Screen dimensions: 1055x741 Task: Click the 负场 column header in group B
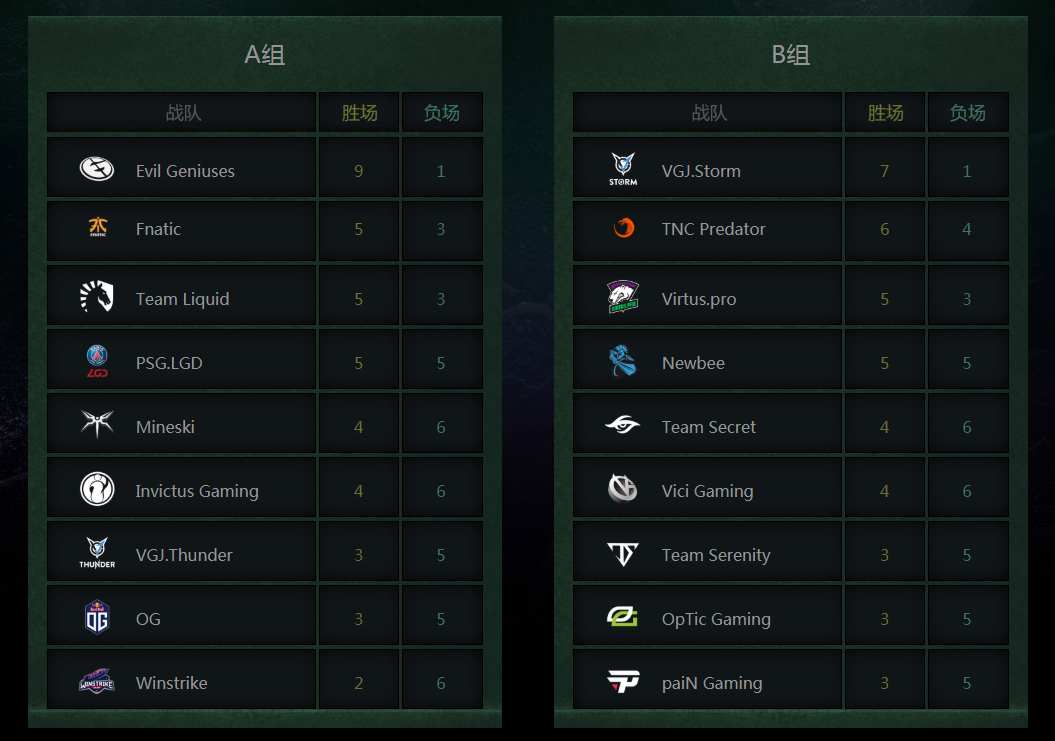(x=967, y=113)
